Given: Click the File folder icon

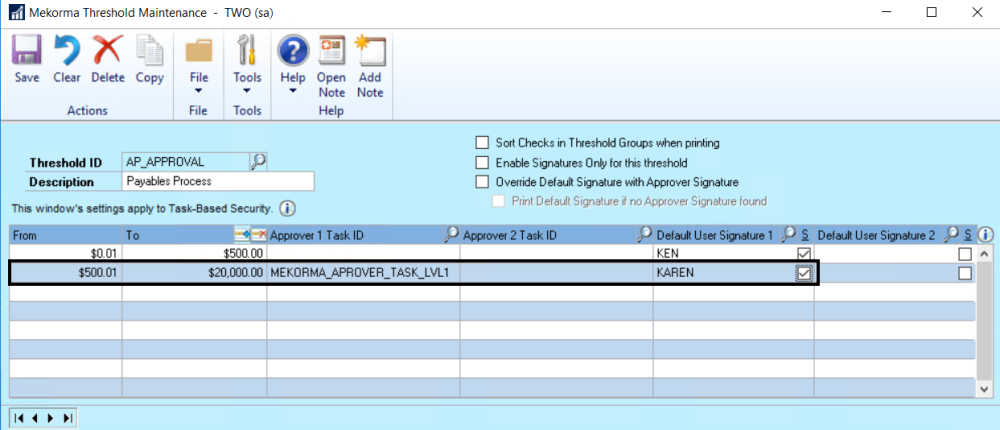Looking at the screenshot, I should [x=199, y=50].
